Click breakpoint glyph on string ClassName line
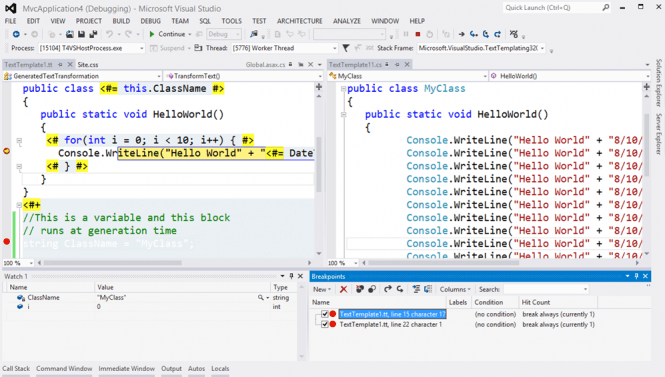The image size is (665, 377). [x=6, y=242]
